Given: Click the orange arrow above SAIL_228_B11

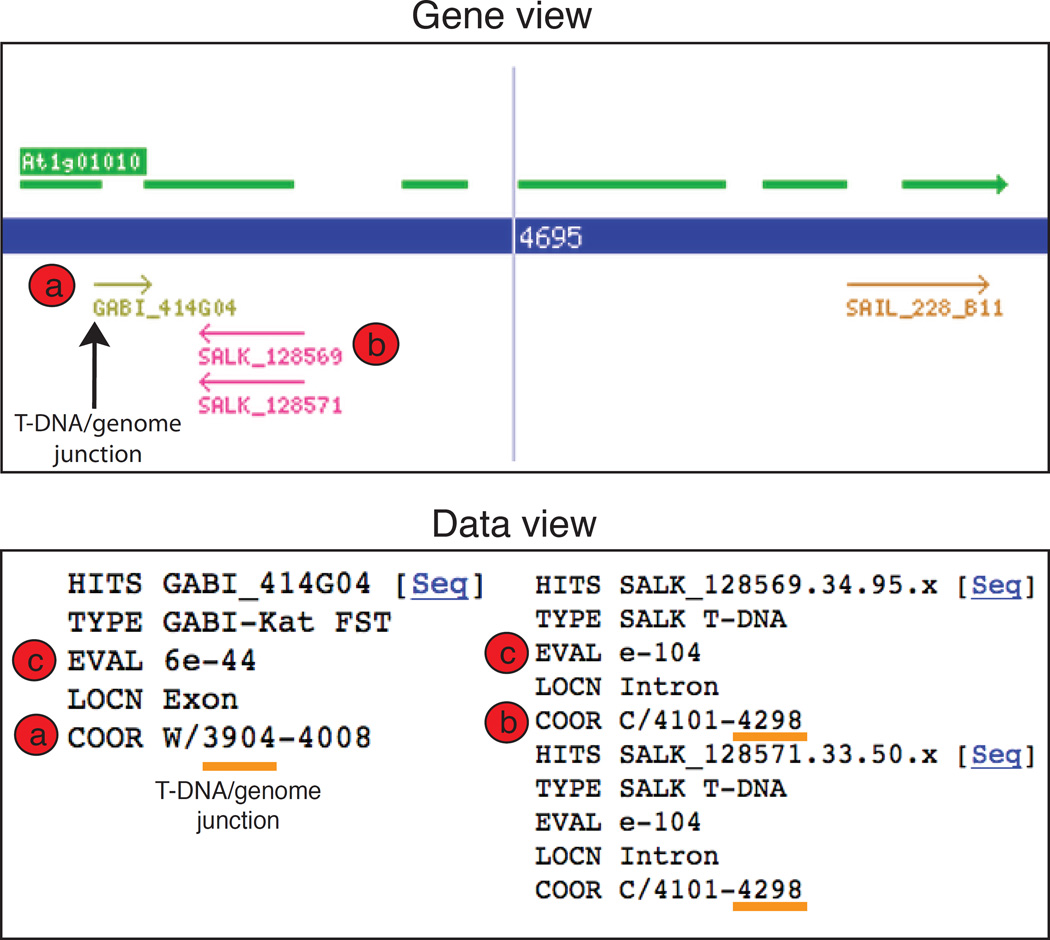Looking at the screenshot, I should click(918, 284).
